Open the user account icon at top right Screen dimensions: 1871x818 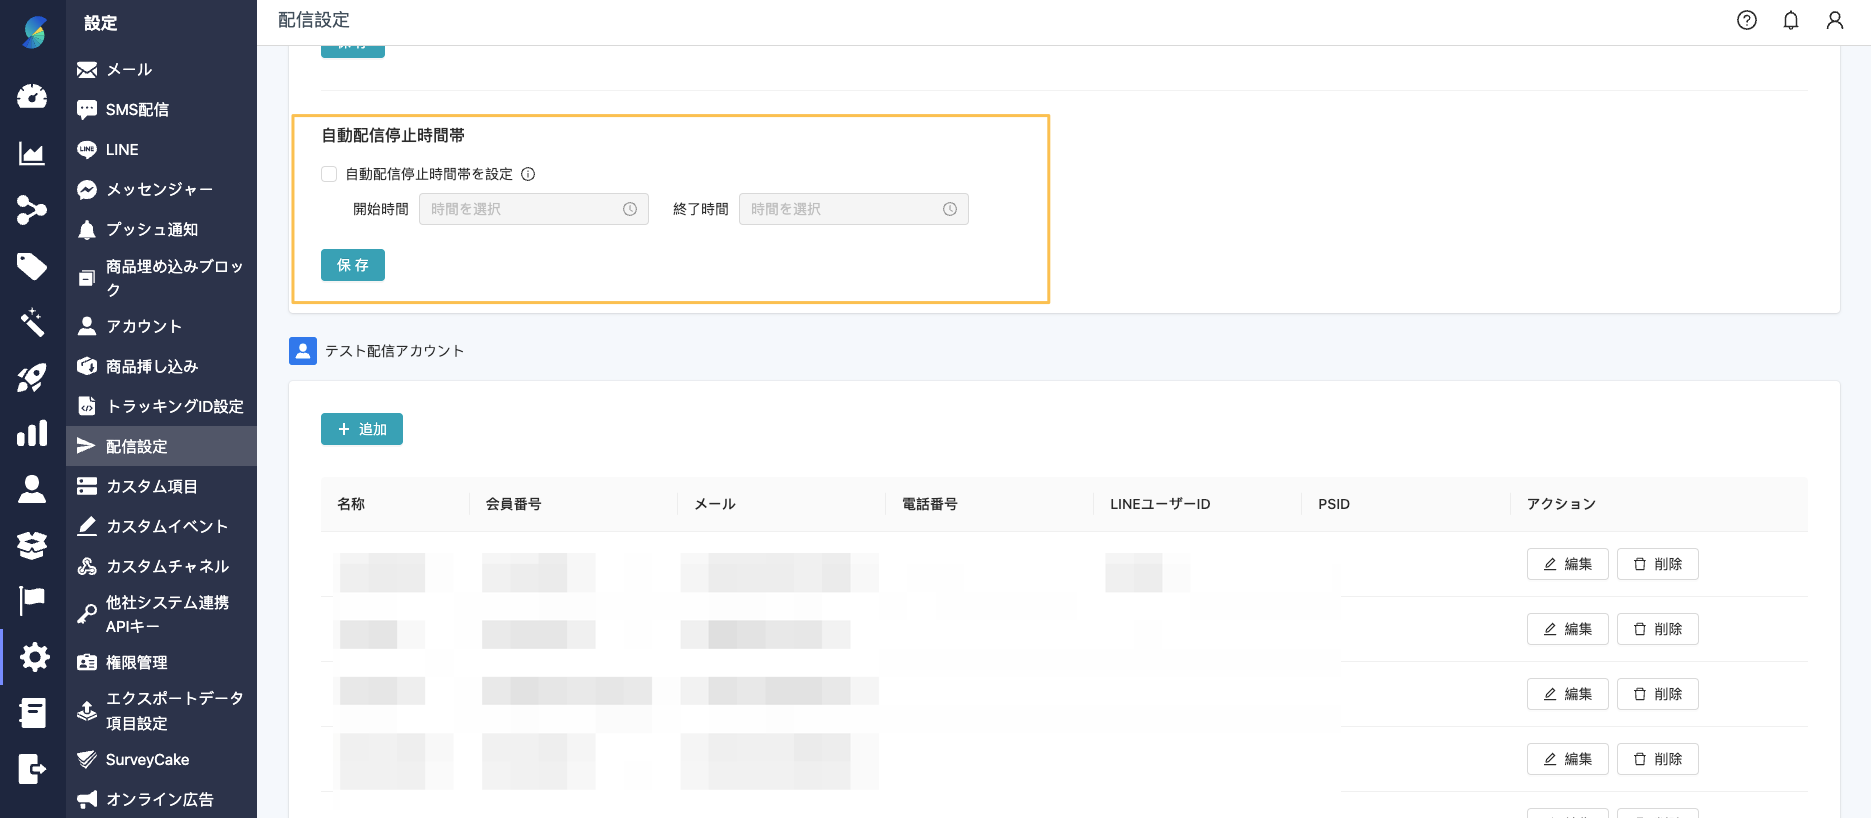(1835, 20)
